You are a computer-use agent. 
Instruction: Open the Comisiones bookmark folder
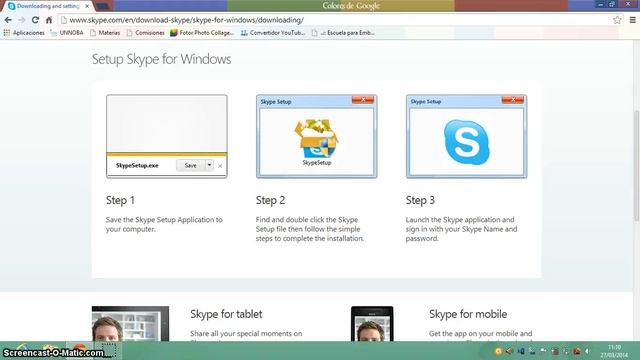tap(145, 33)
